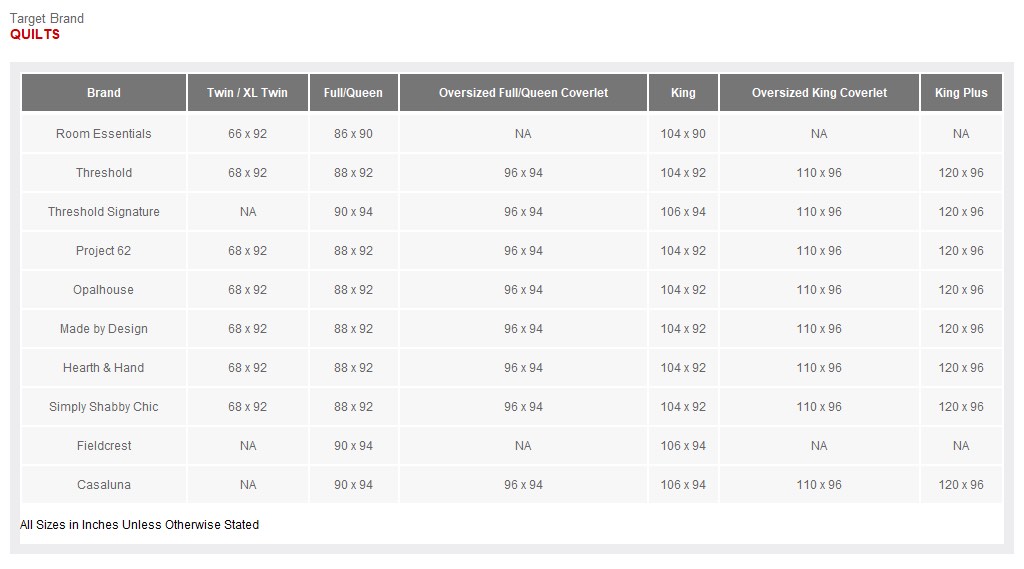Click Hearth & Hand Full/Queen 88 x 92
The image size is (1024, 569).
(x=353, y=368)
